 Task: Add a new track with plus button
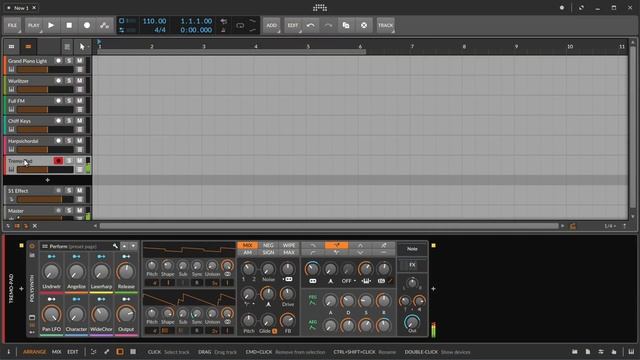[x=47, y=180]
